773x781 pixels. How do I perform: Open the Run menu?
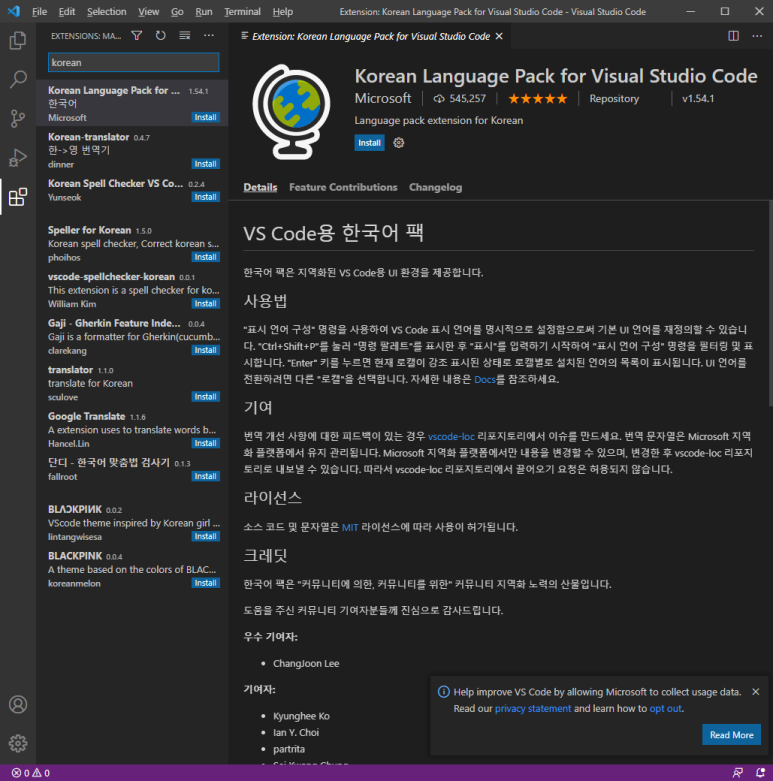tap(203, 11)
